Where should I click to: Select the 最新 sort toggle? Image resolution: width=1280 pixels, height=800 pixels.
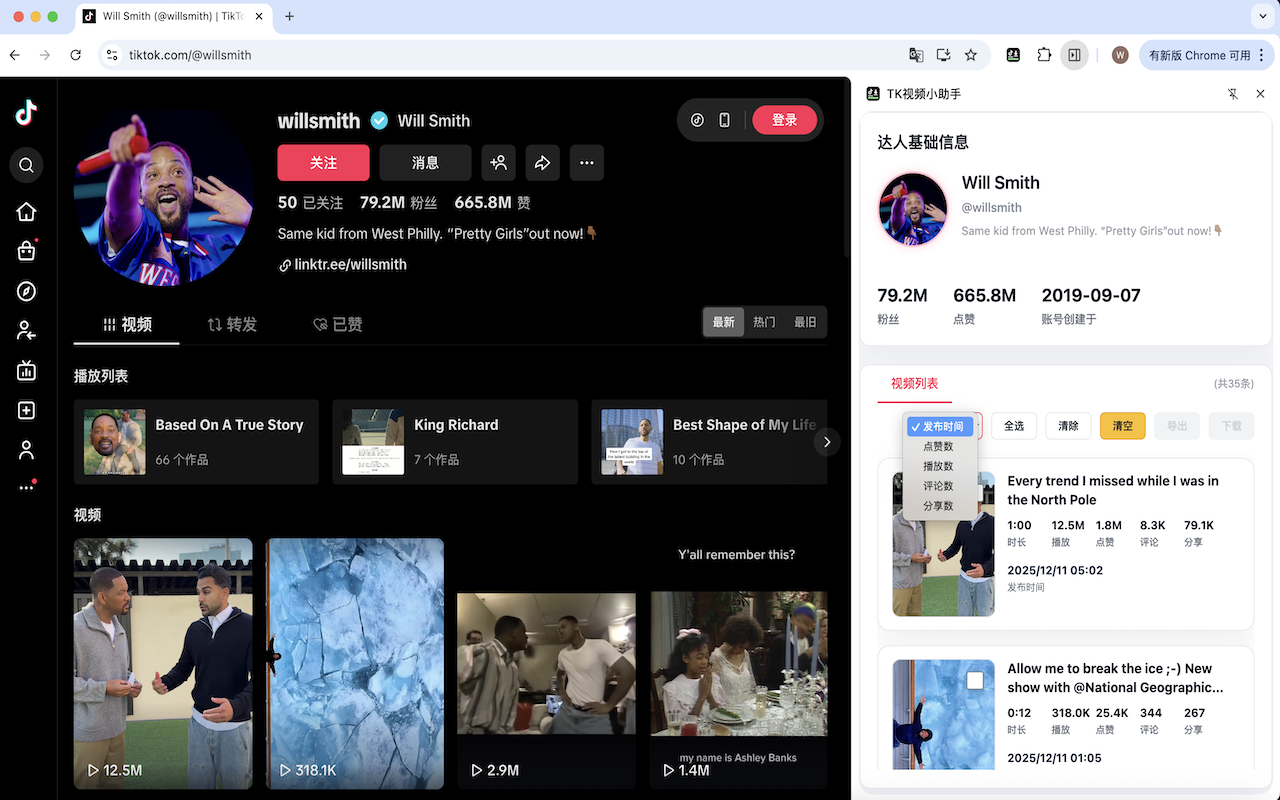724,322
